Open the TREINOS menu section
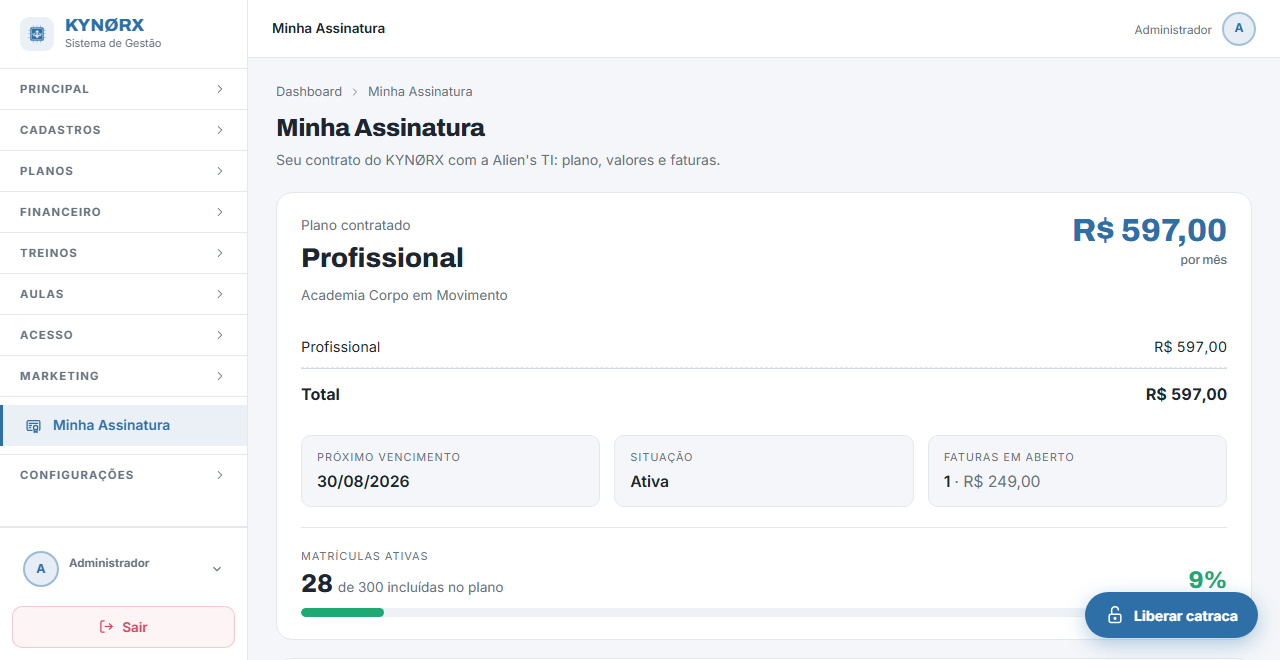The width and height of the screenshot is (1280, 660). [x=123, y=253]
